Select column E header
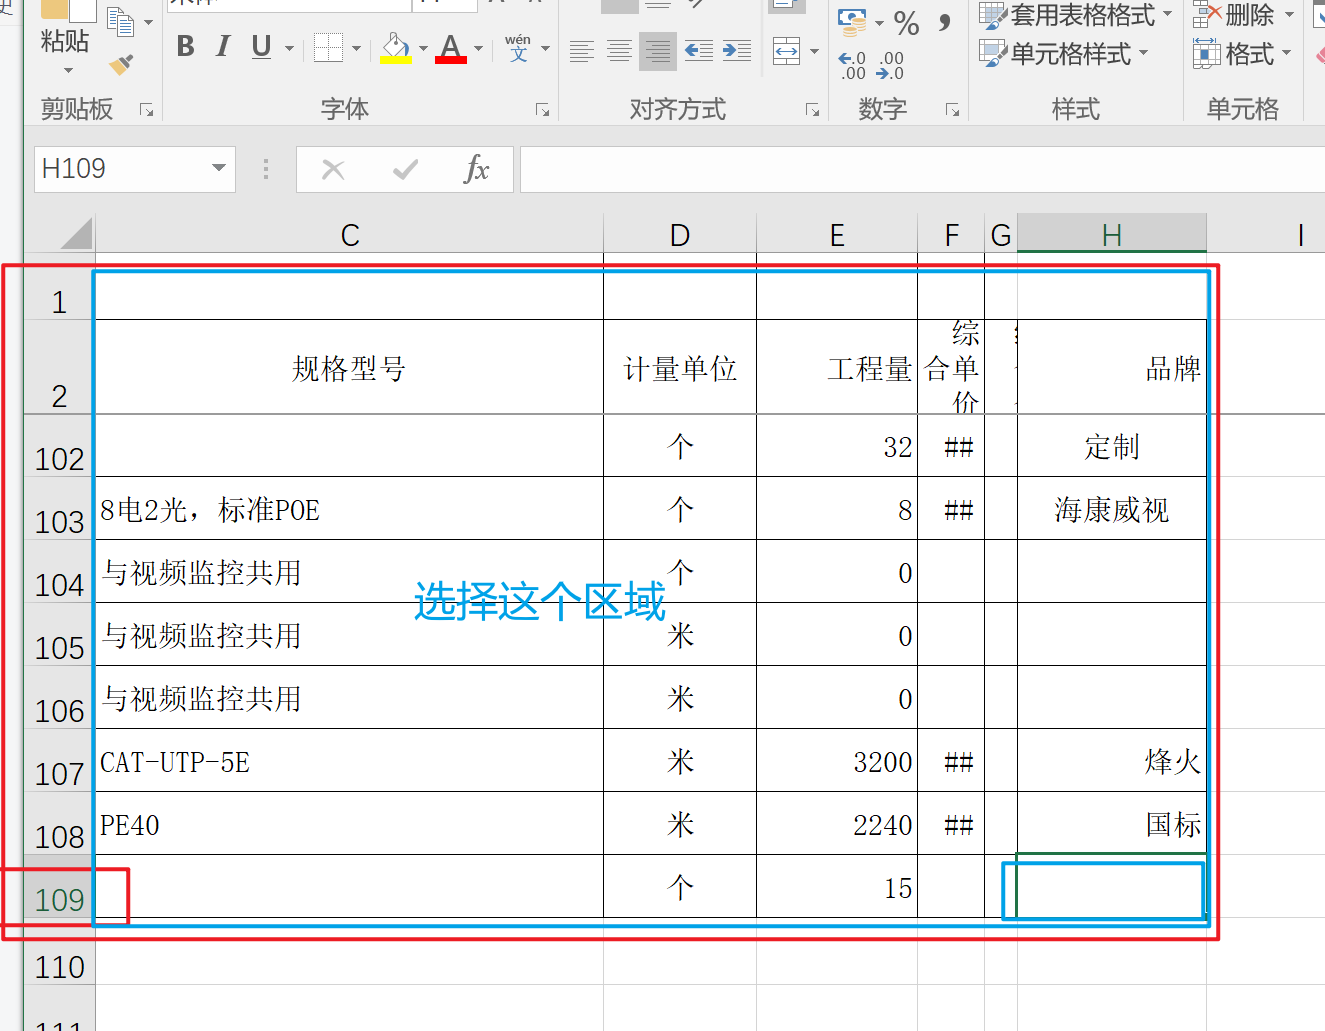This screenshot has width=1325, height=1031. pos(837,234)
